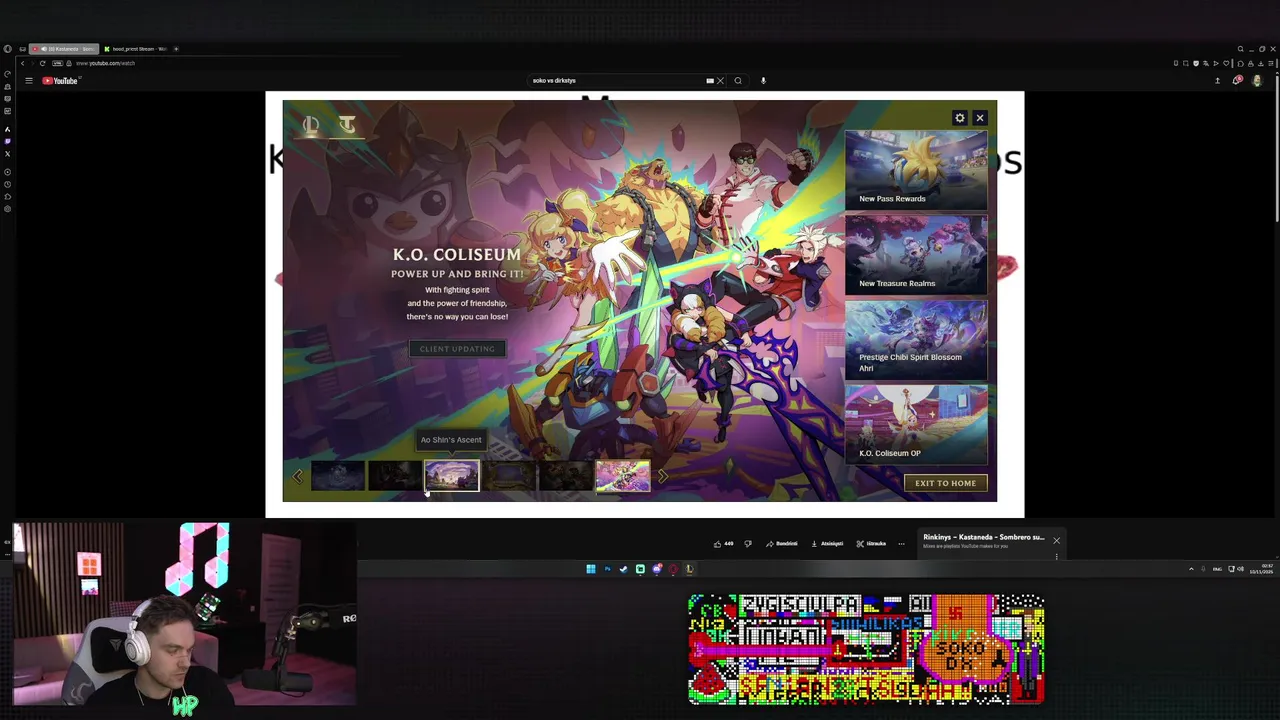
Task: Click the EXIT TO HOME button
Action: coord(945,483)
